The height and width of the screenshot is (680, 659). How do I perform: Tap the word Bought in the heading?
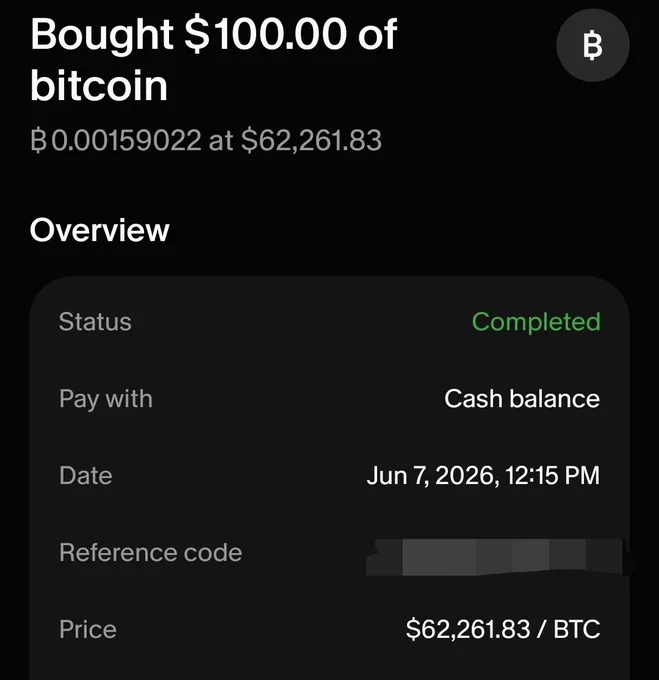[x=102, y=36]
